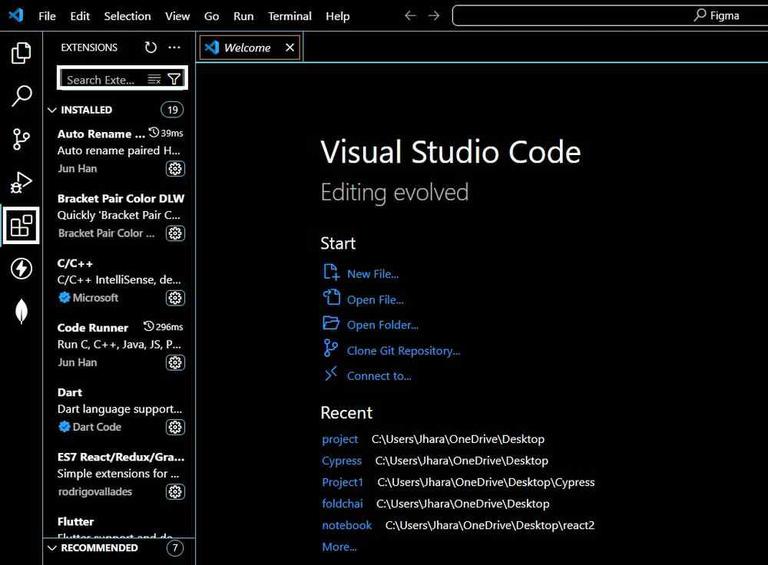
Task: Click the Open Folder icon
Action: [331, 323]
